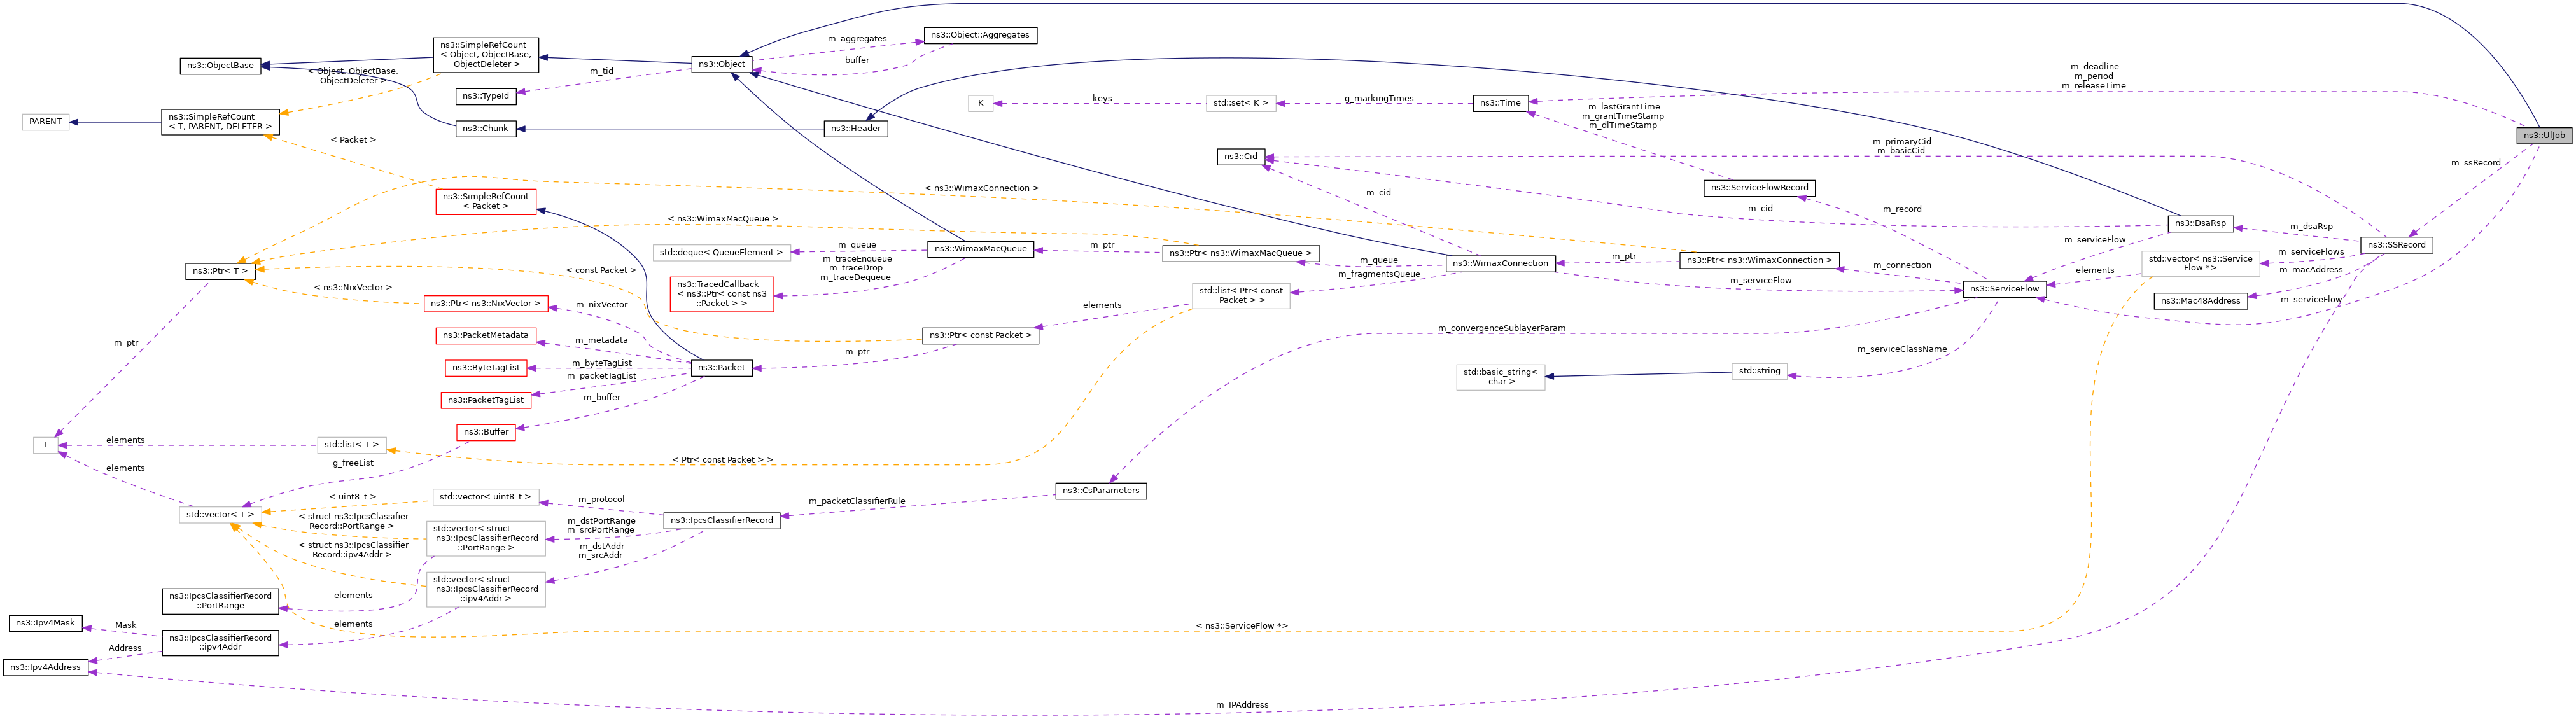This screenshot has width=2576, height=719.
Task: Open the ns3::SSRecord node
Action: (x=2396, y=245)
